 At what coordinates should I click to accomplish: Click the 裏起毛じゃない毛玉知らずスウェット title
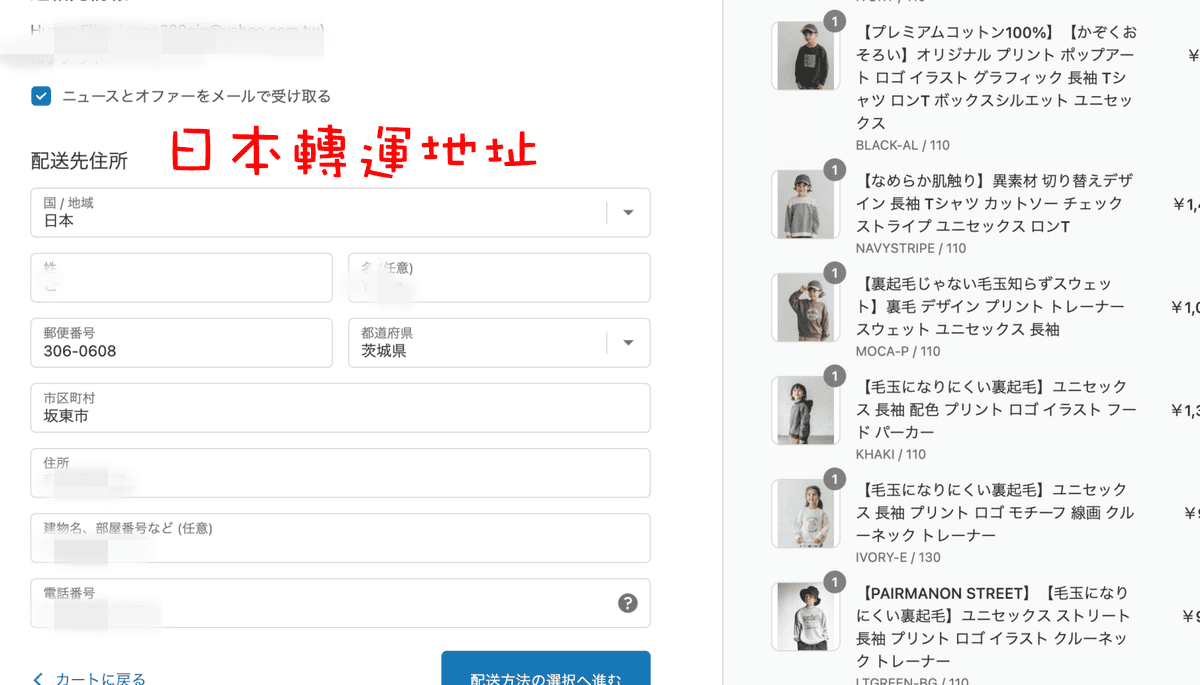point(990,306)
